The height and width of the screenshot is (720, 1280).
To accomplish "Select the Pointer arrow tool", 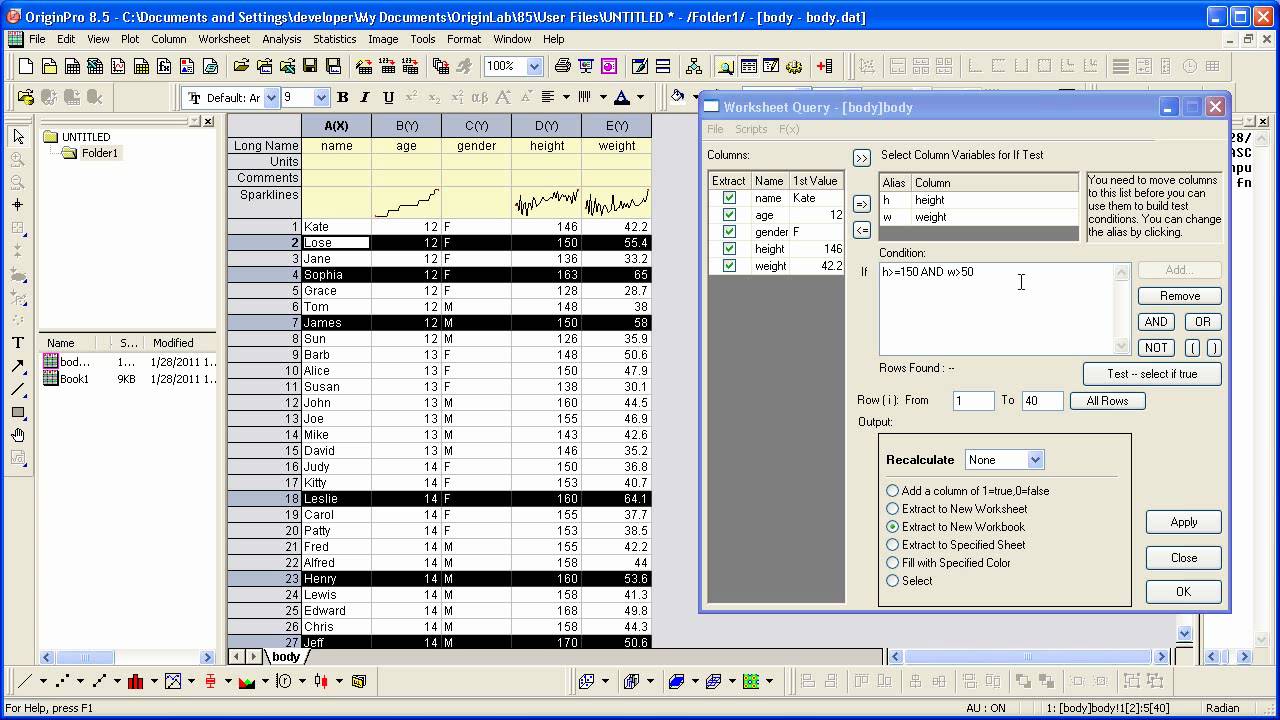I will click(x=18, y=136).
